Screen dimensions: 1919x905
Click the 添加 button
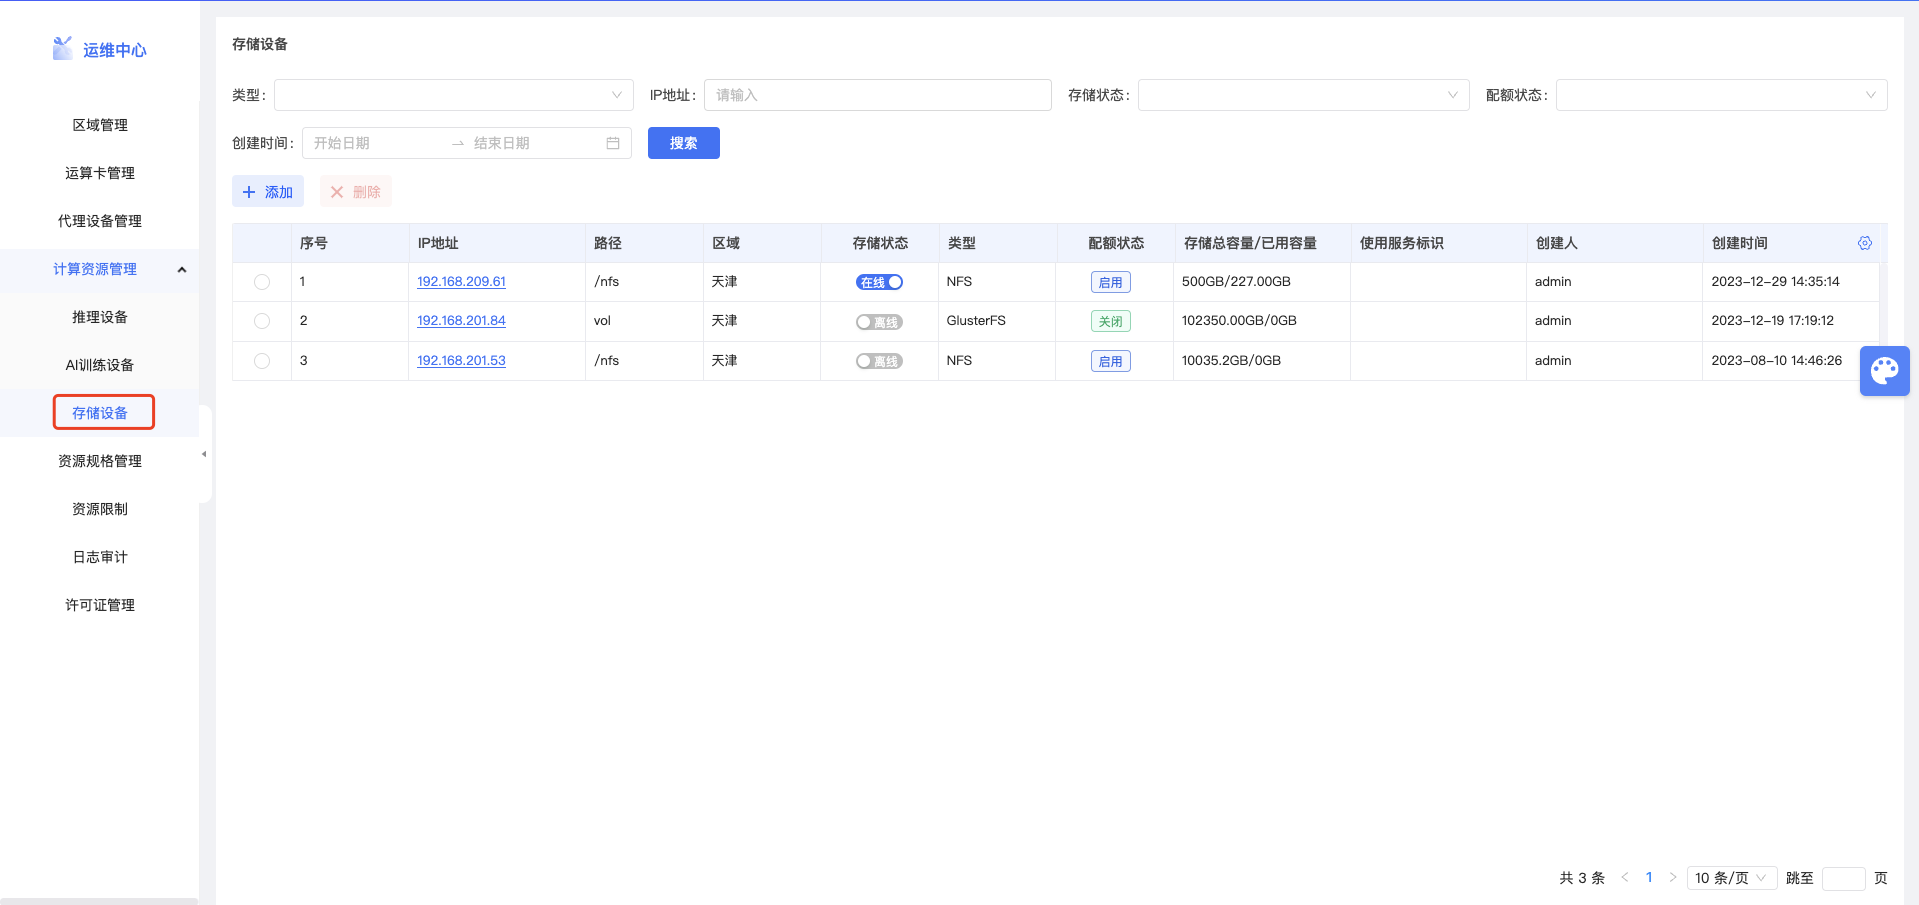(x=268, y=191)
